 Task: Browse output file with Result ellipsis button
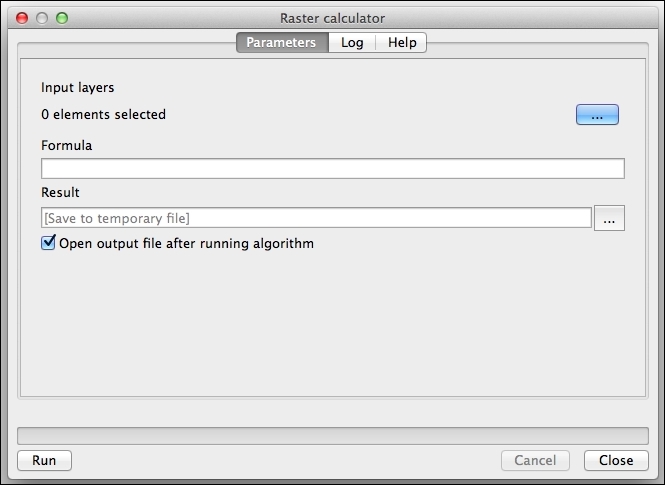(x=609, y=218)
